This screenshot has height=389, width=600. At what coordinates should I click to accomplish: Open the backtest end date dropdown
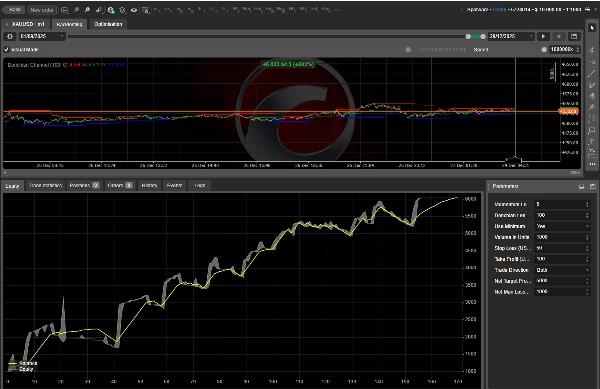point(511,36)
